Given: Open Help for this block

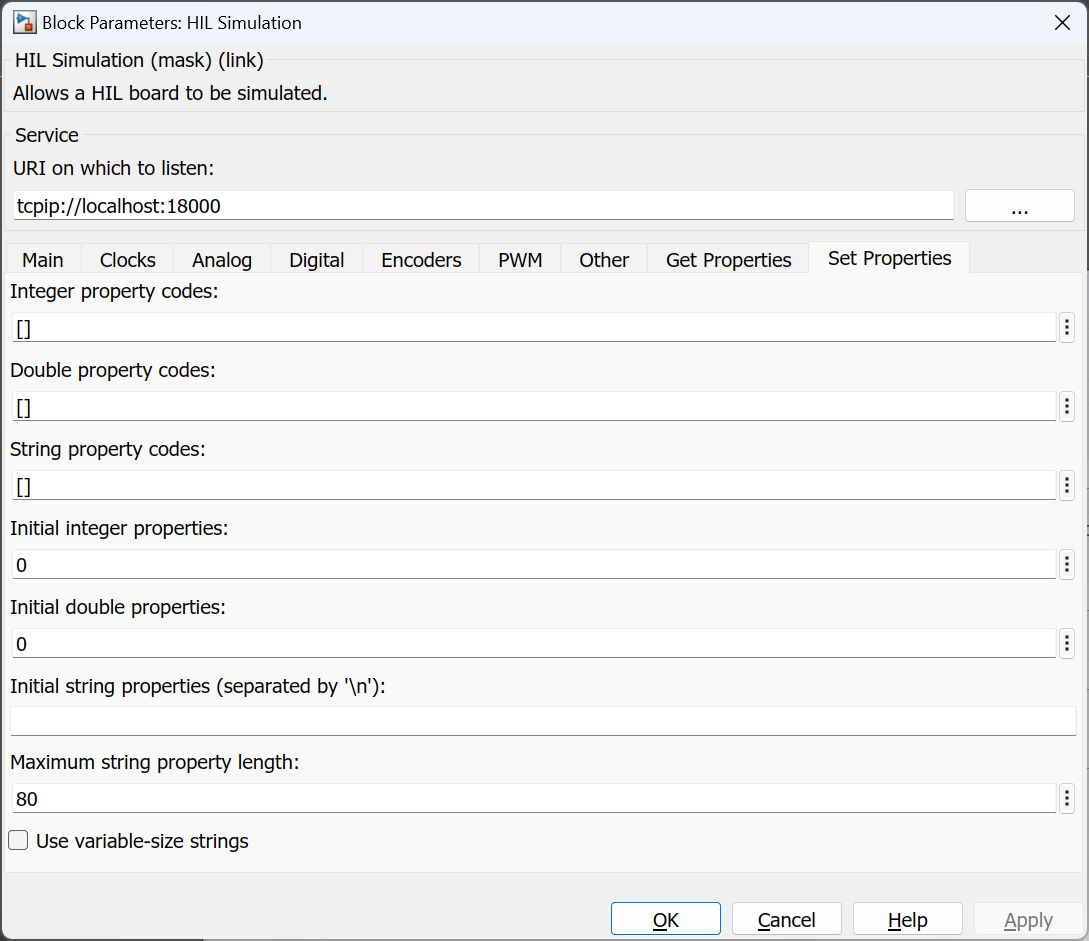Looking at the screenshot, I should pyautogui.click(x=907, y=920).
